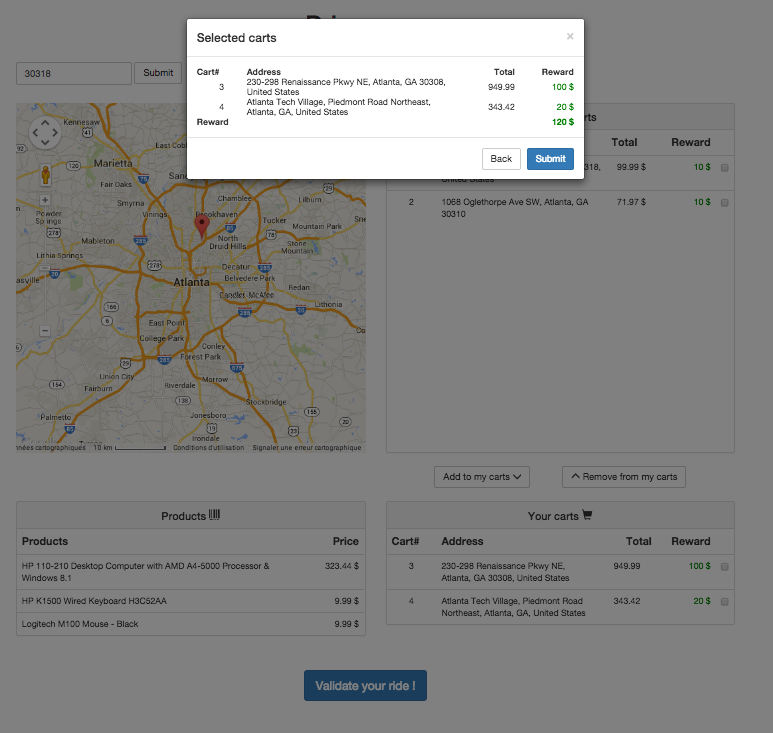Pan the map using navigation control
The image size is (773, 733).
(45, 132)
